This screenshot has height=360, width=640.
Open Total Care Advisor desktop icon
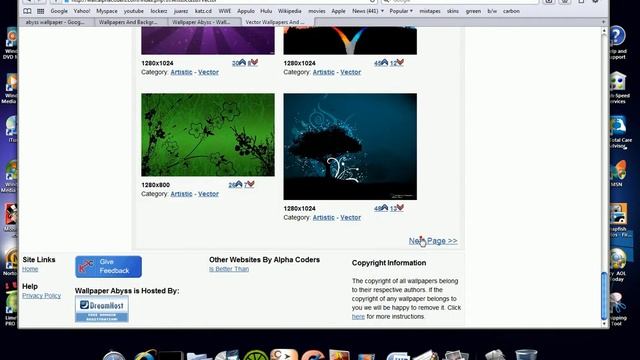tap(619, 132)
